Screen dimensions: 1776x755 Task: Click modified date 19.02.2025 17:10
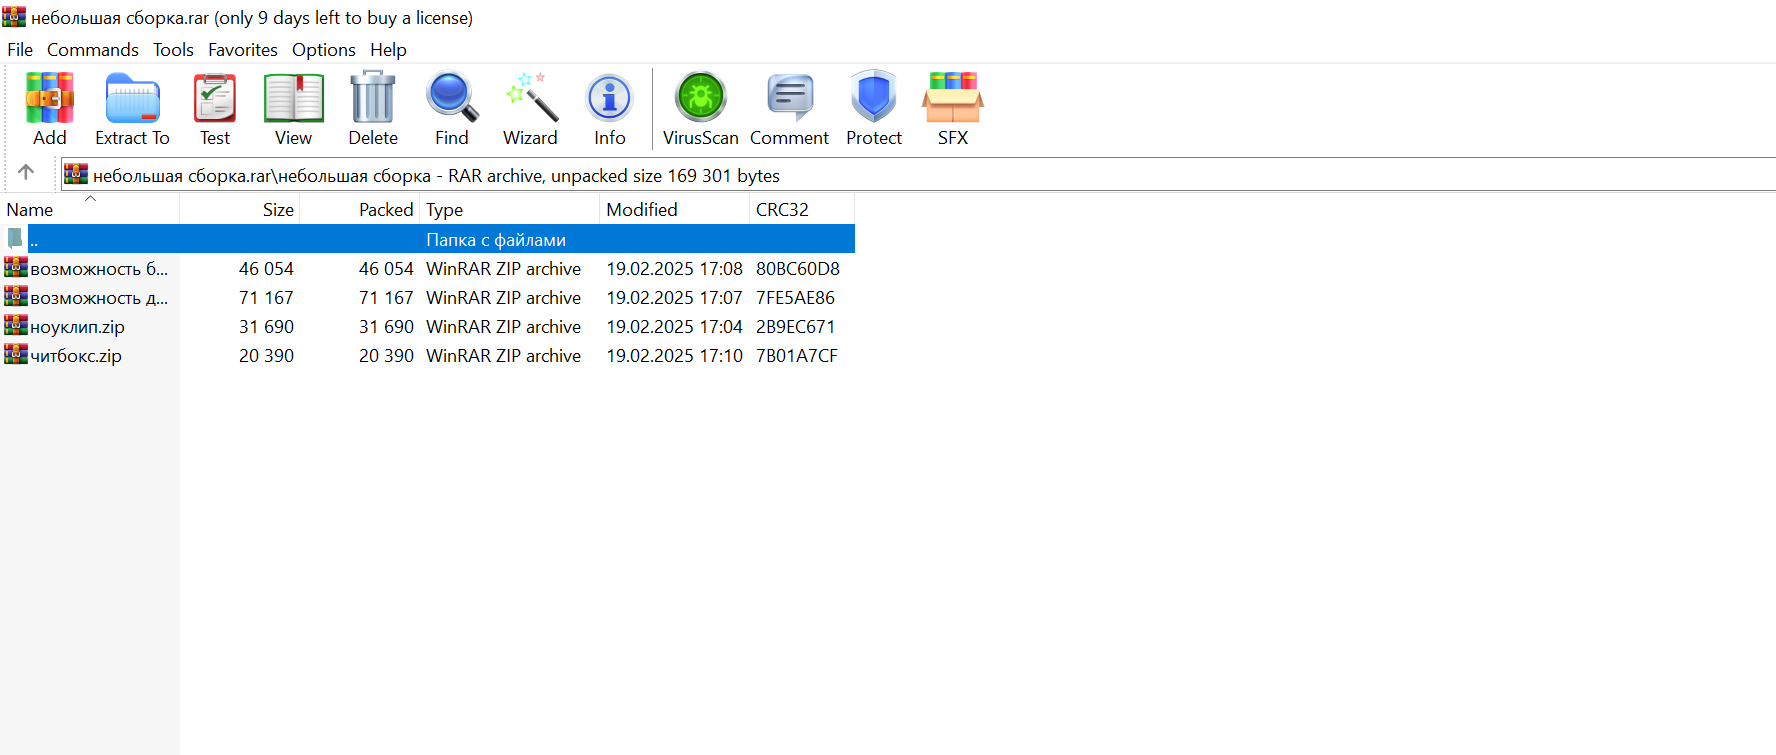tap(675, 355)
